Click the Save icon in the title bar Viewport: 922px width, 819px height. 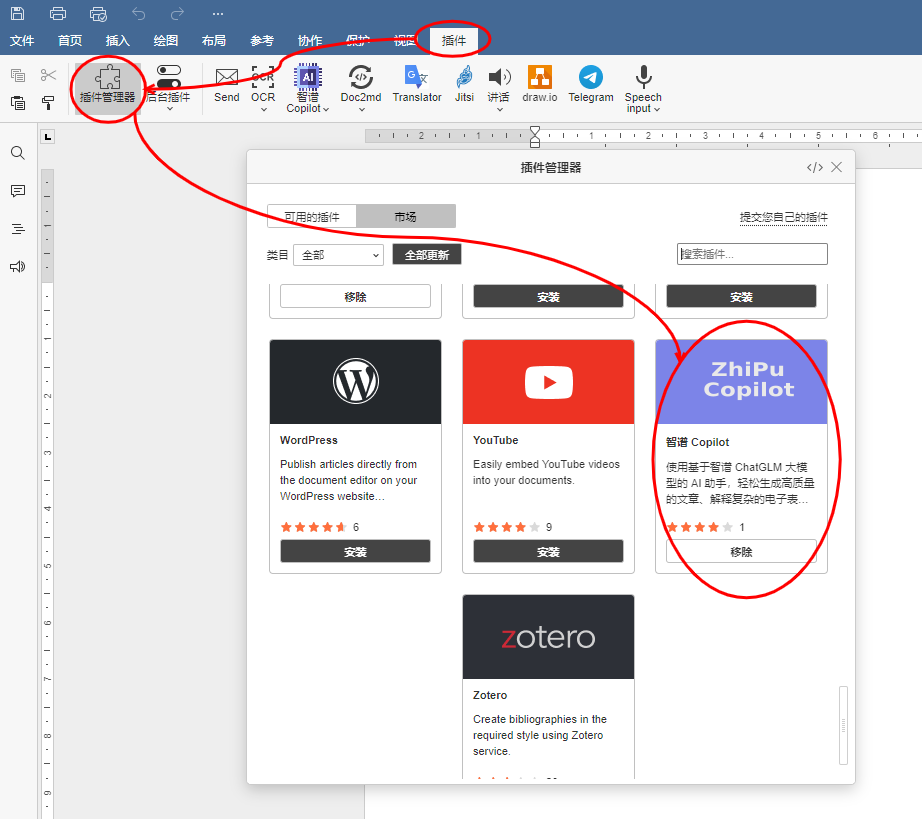18,14
